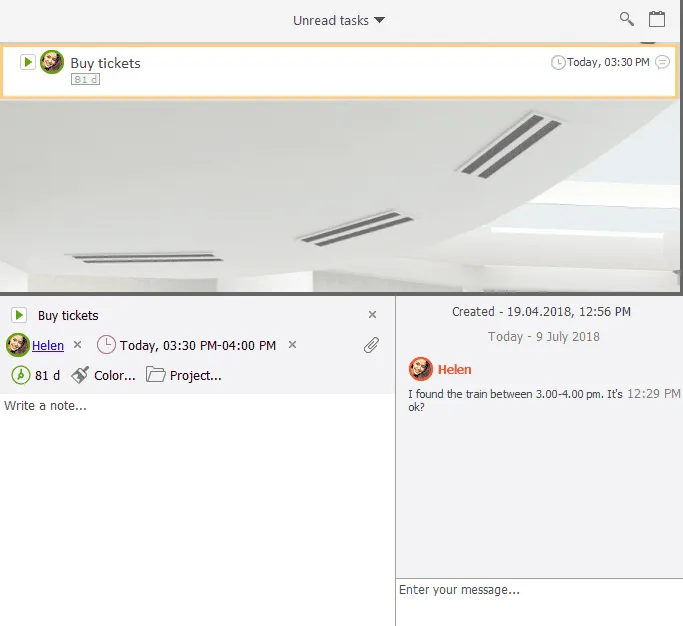Open the Color... picker
Image resolution: width=683 pixels, height=626 pixels.
[104, 375]
